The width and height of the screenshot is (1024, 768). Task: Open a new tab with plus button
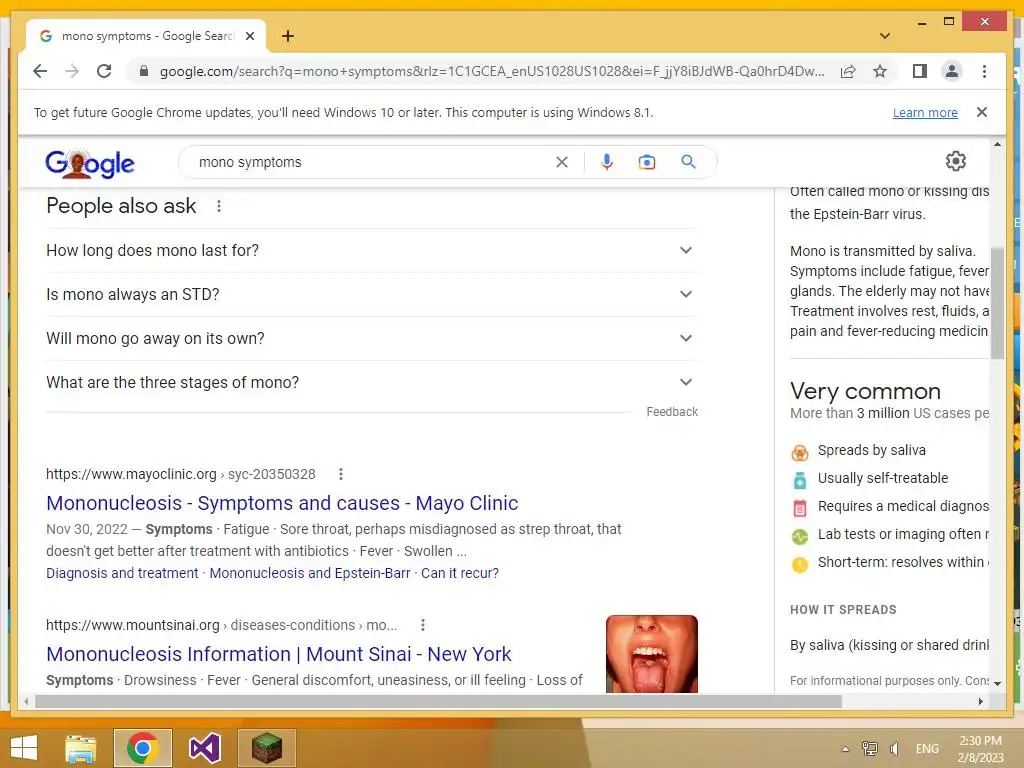pos(288,36)
